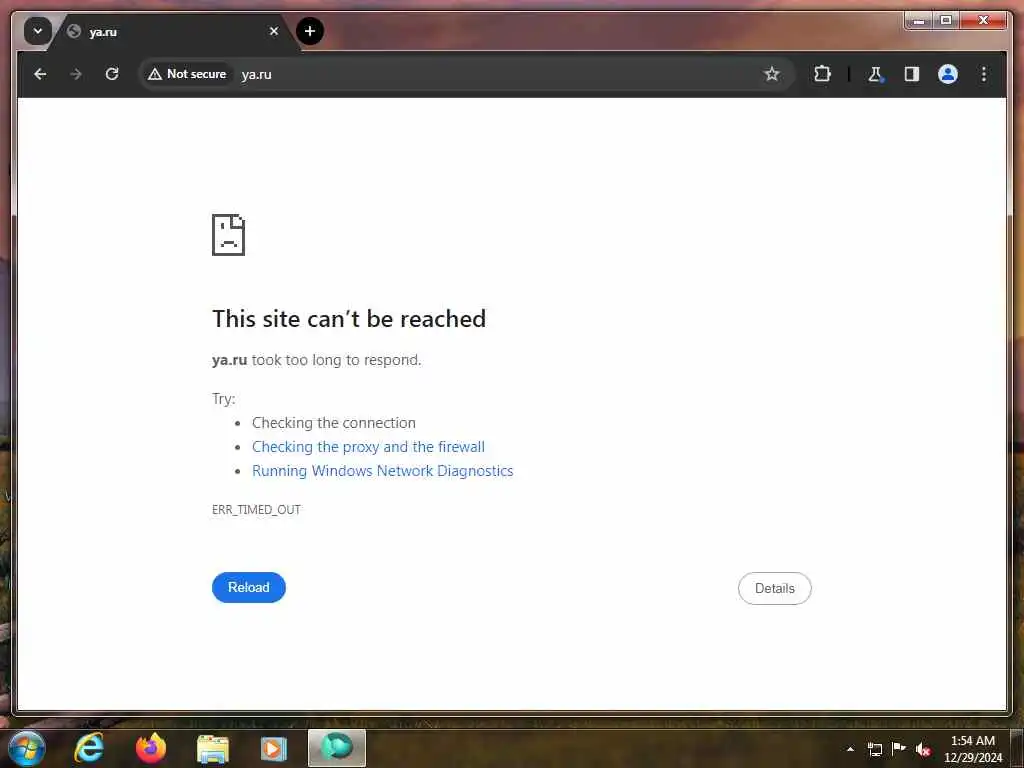Launch Internet Explorer from taskbar
Viewport: 1024px width, 768px height.
[89, 748]
